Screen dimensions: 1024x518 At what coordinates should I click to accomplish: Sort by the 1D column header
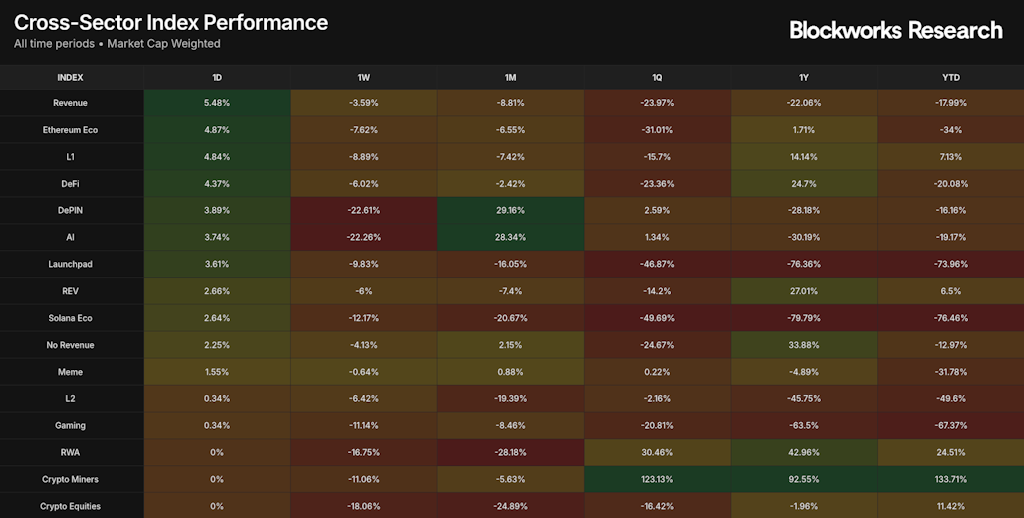217,77
